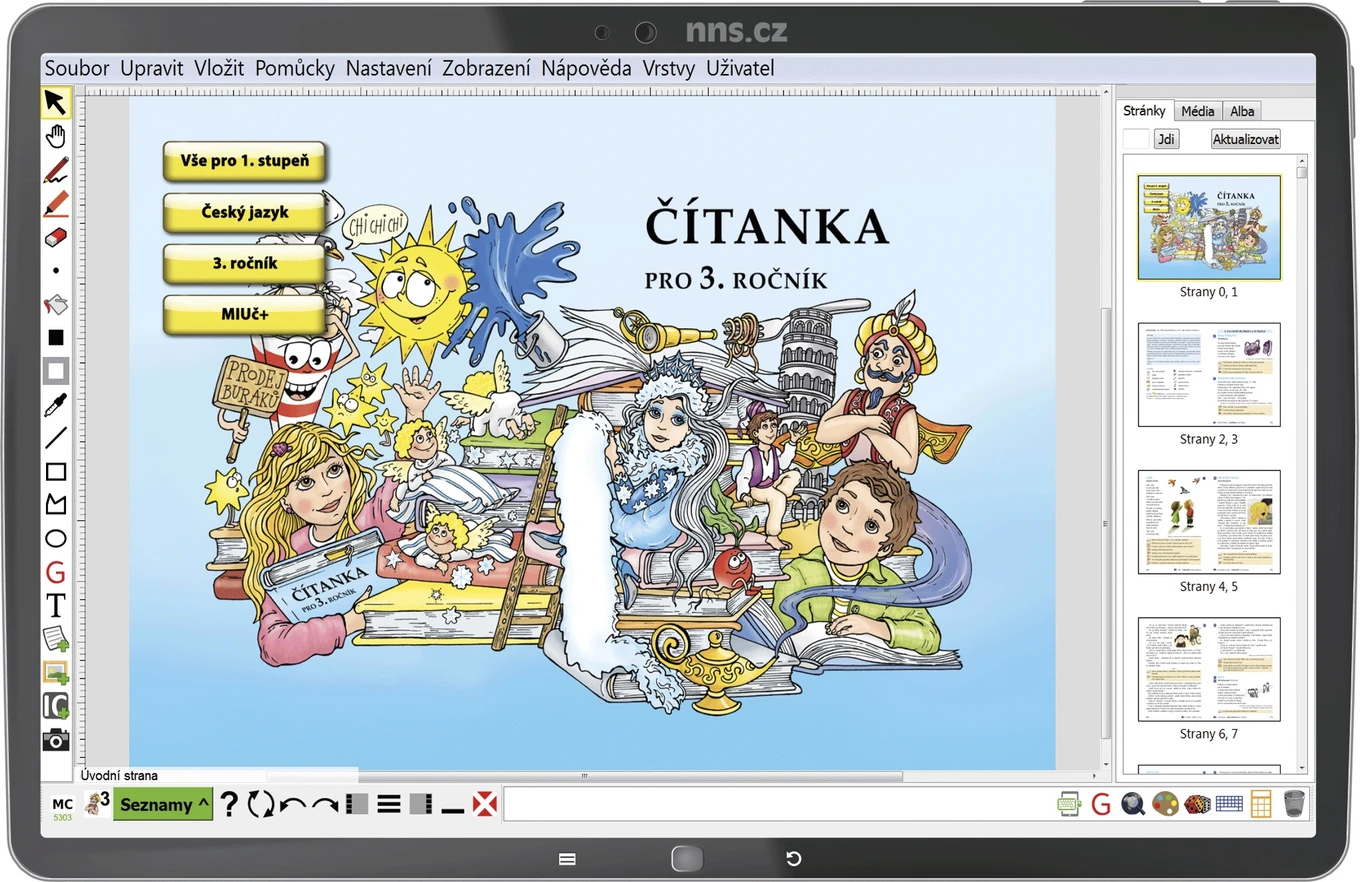Click the trash bin icon
1360x882 pixels.
click(x=1294, y=803)
